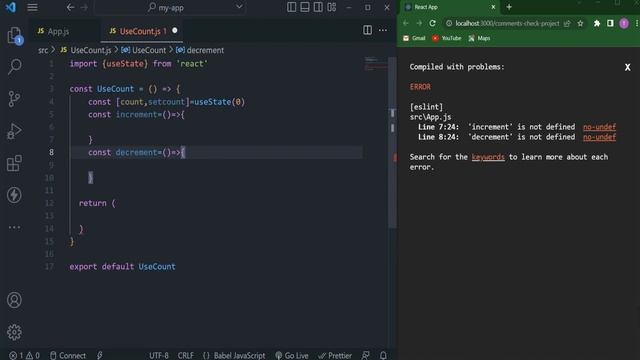
Task: Open the Search view in activity bar
Action: coord(14,67)
